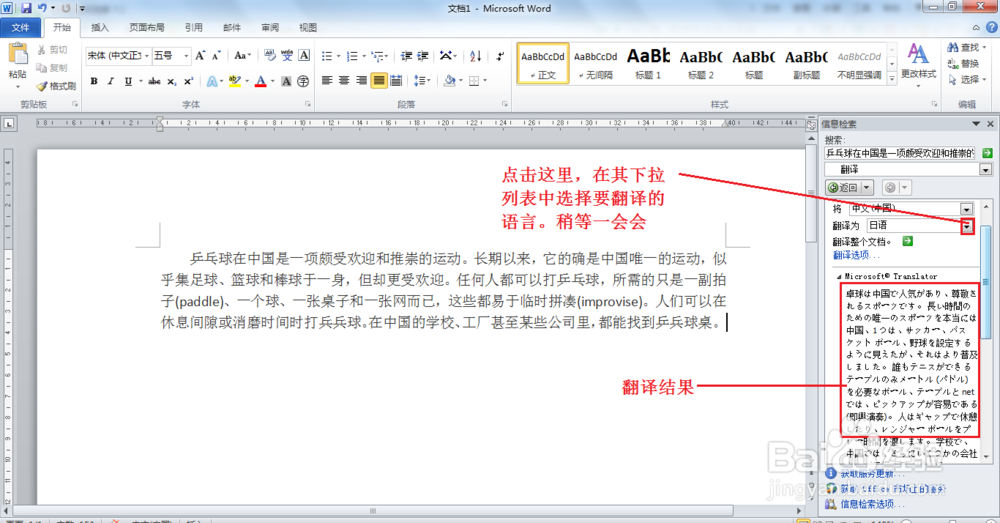
Task: Click the Decrease Indent icon
Action: coord(406,56)
